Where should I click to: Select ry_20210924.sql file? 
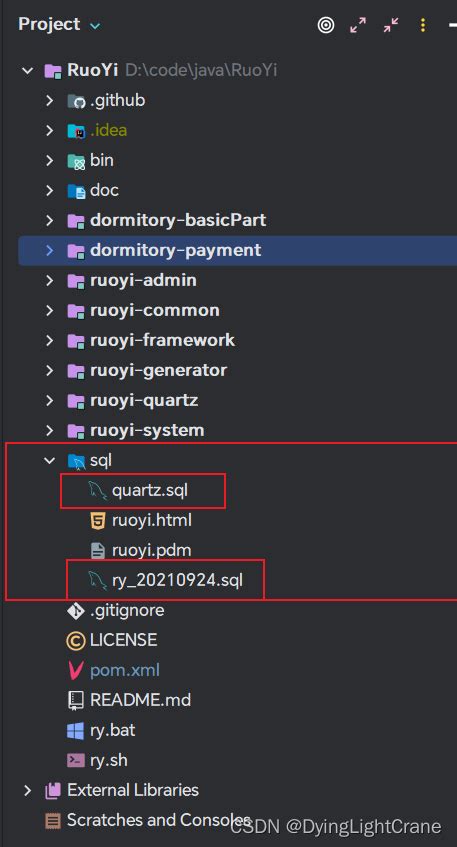(x=177, y=581)
